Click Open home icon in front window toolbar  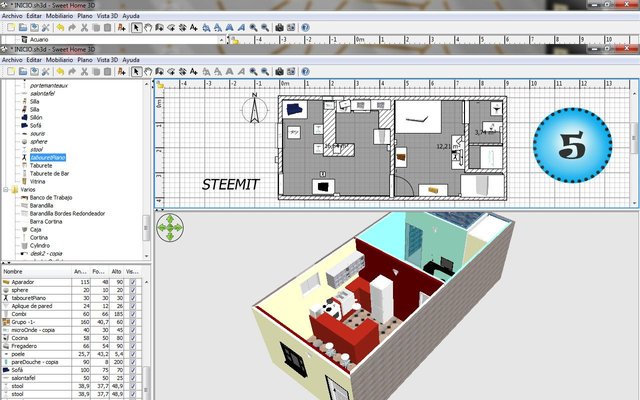23,71
